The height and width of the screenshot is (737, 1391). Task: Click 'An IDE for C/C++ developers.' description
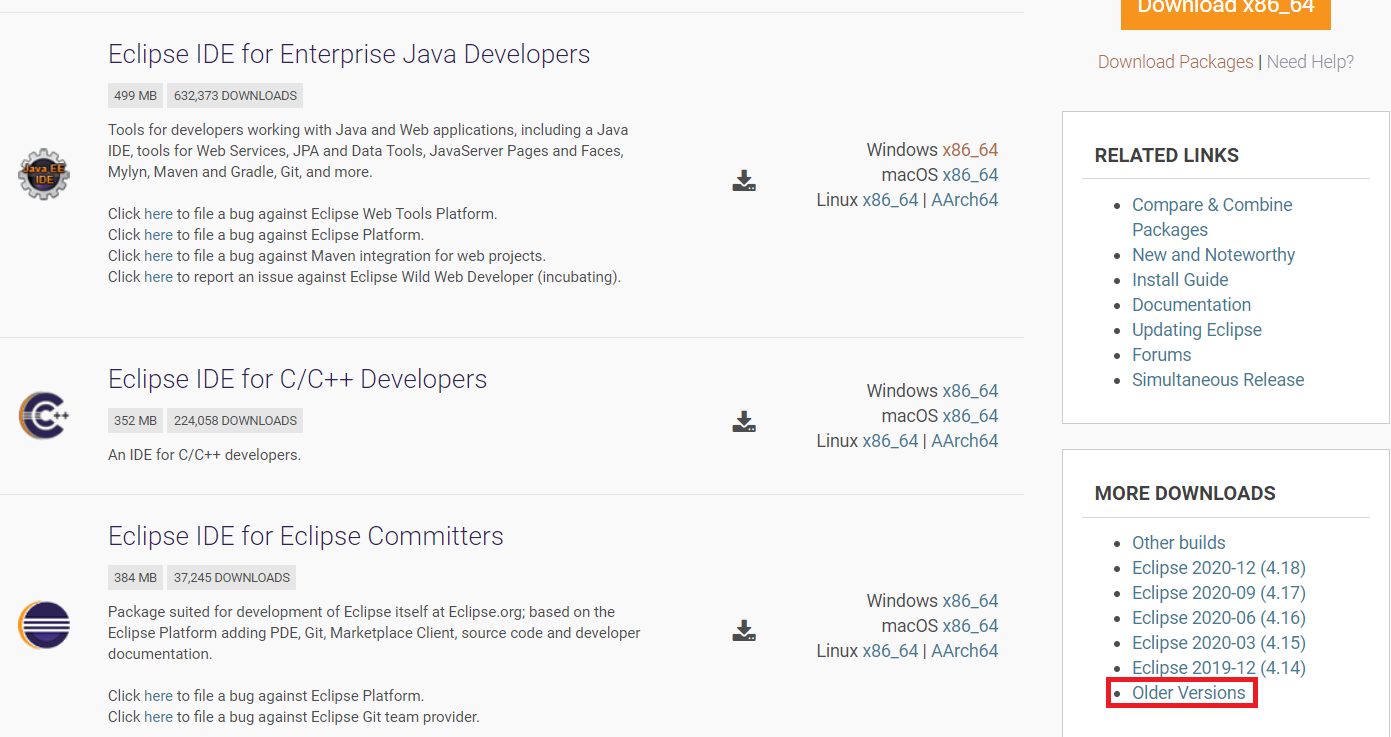(x=204, y=455)
